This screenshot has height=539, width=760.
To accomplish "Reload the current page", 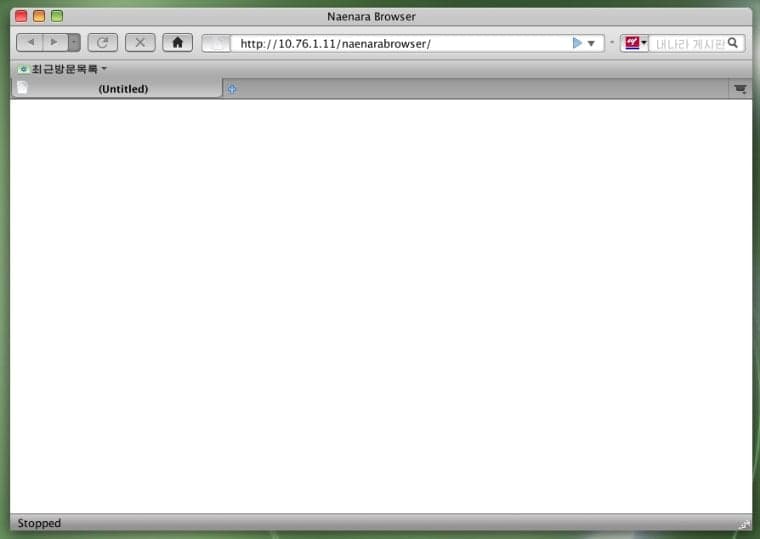I will click(102, 43).
